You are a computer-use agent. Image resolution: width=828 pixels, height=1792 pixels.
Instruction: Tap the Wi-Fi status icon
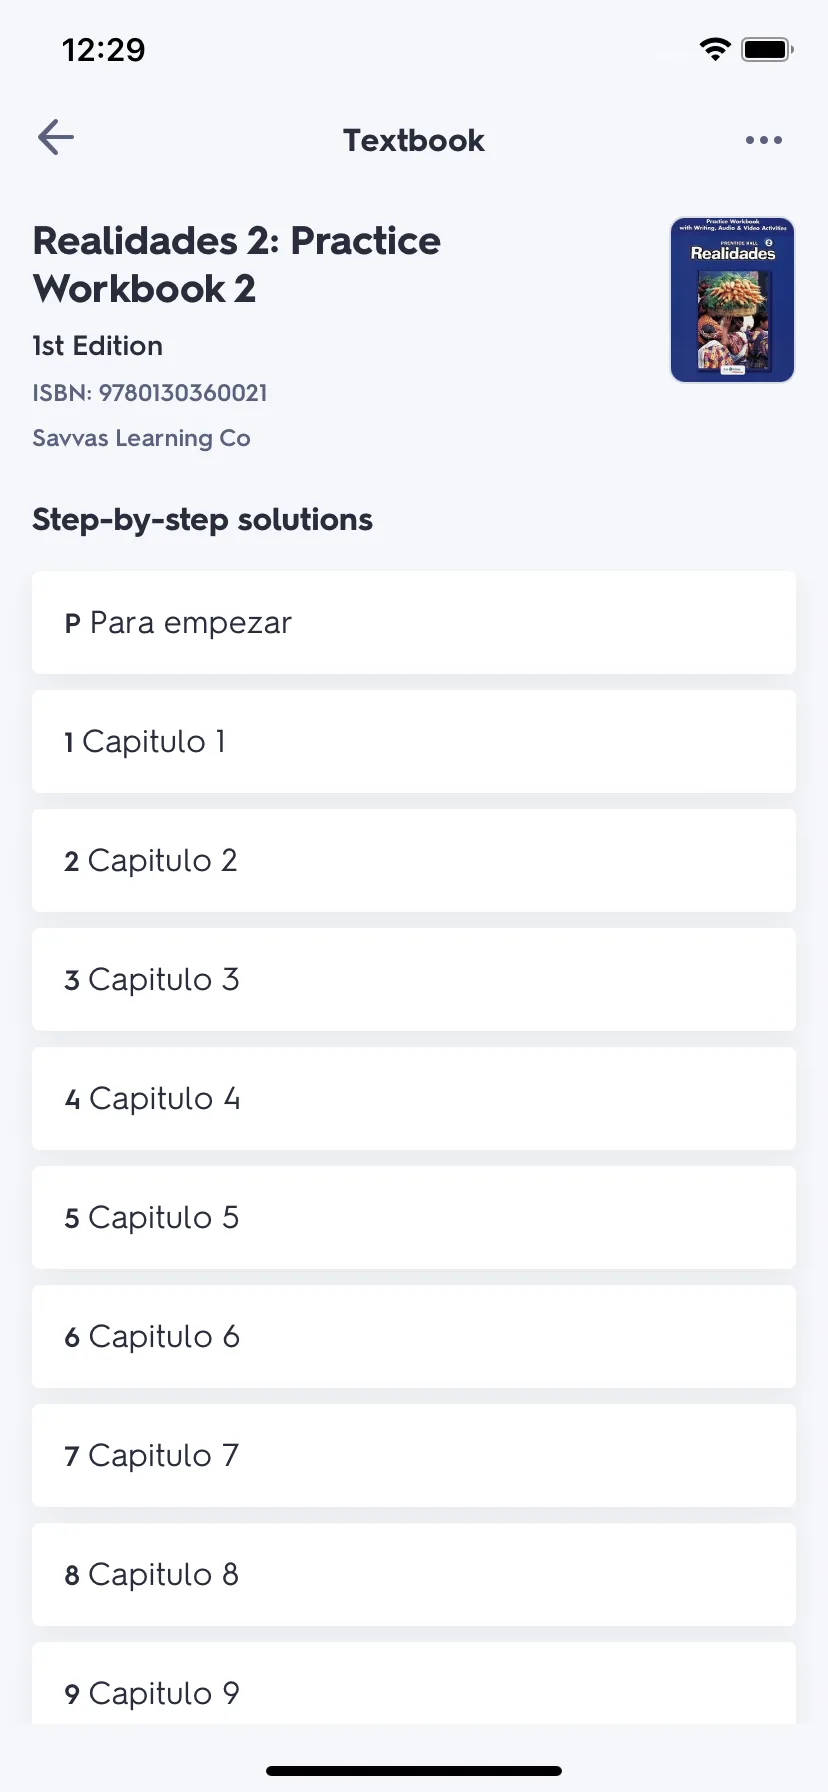pos(715,49)
